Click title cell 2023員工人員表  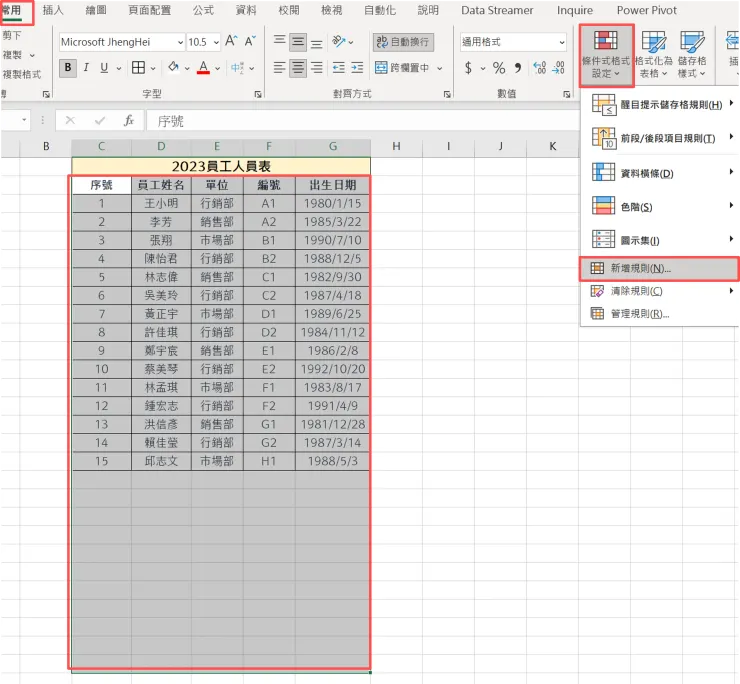pos(221,166)
